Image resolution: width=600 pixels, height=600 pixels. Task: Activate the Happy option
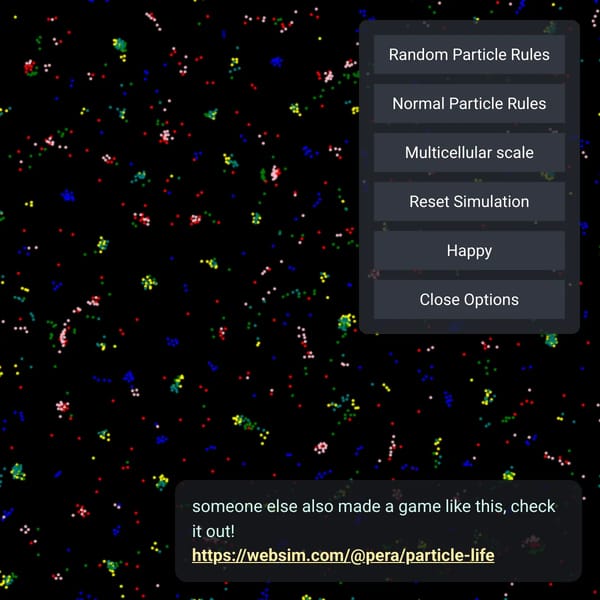point(469,251)
